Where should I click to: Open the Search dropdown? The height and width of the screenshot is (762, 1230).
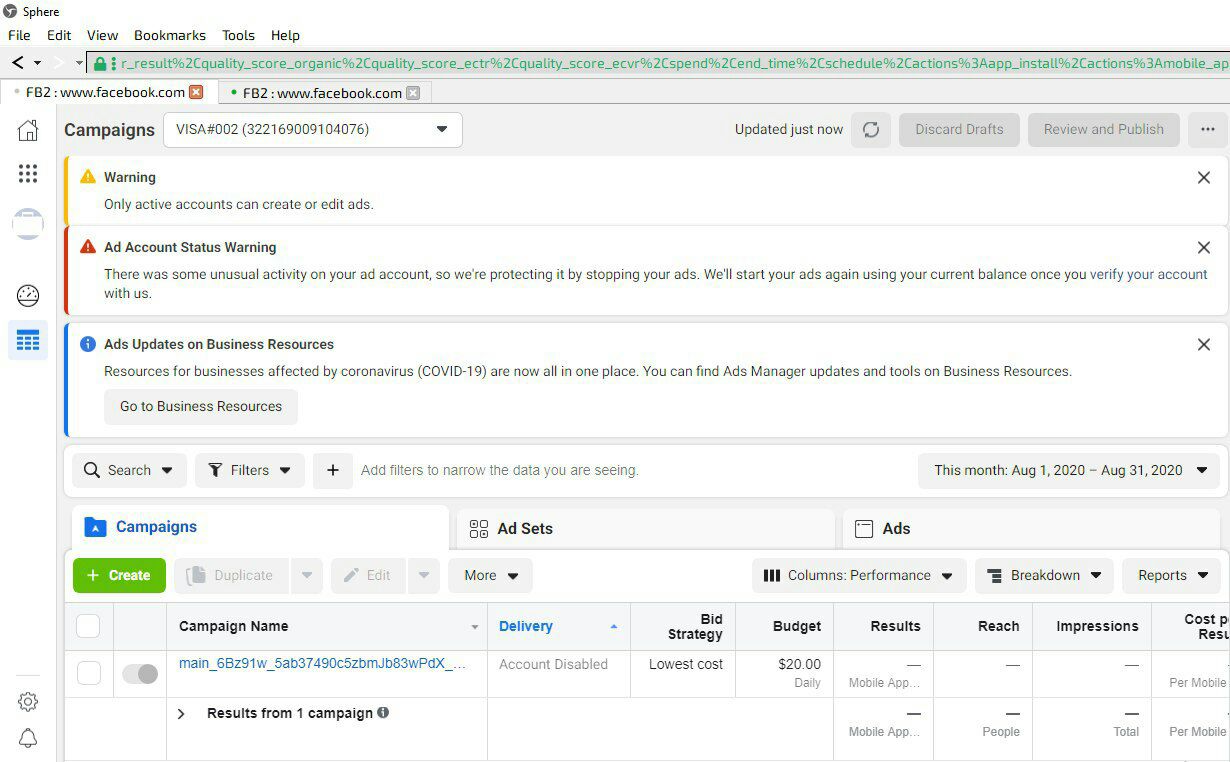pyautogui.click(x=129, y=470)
